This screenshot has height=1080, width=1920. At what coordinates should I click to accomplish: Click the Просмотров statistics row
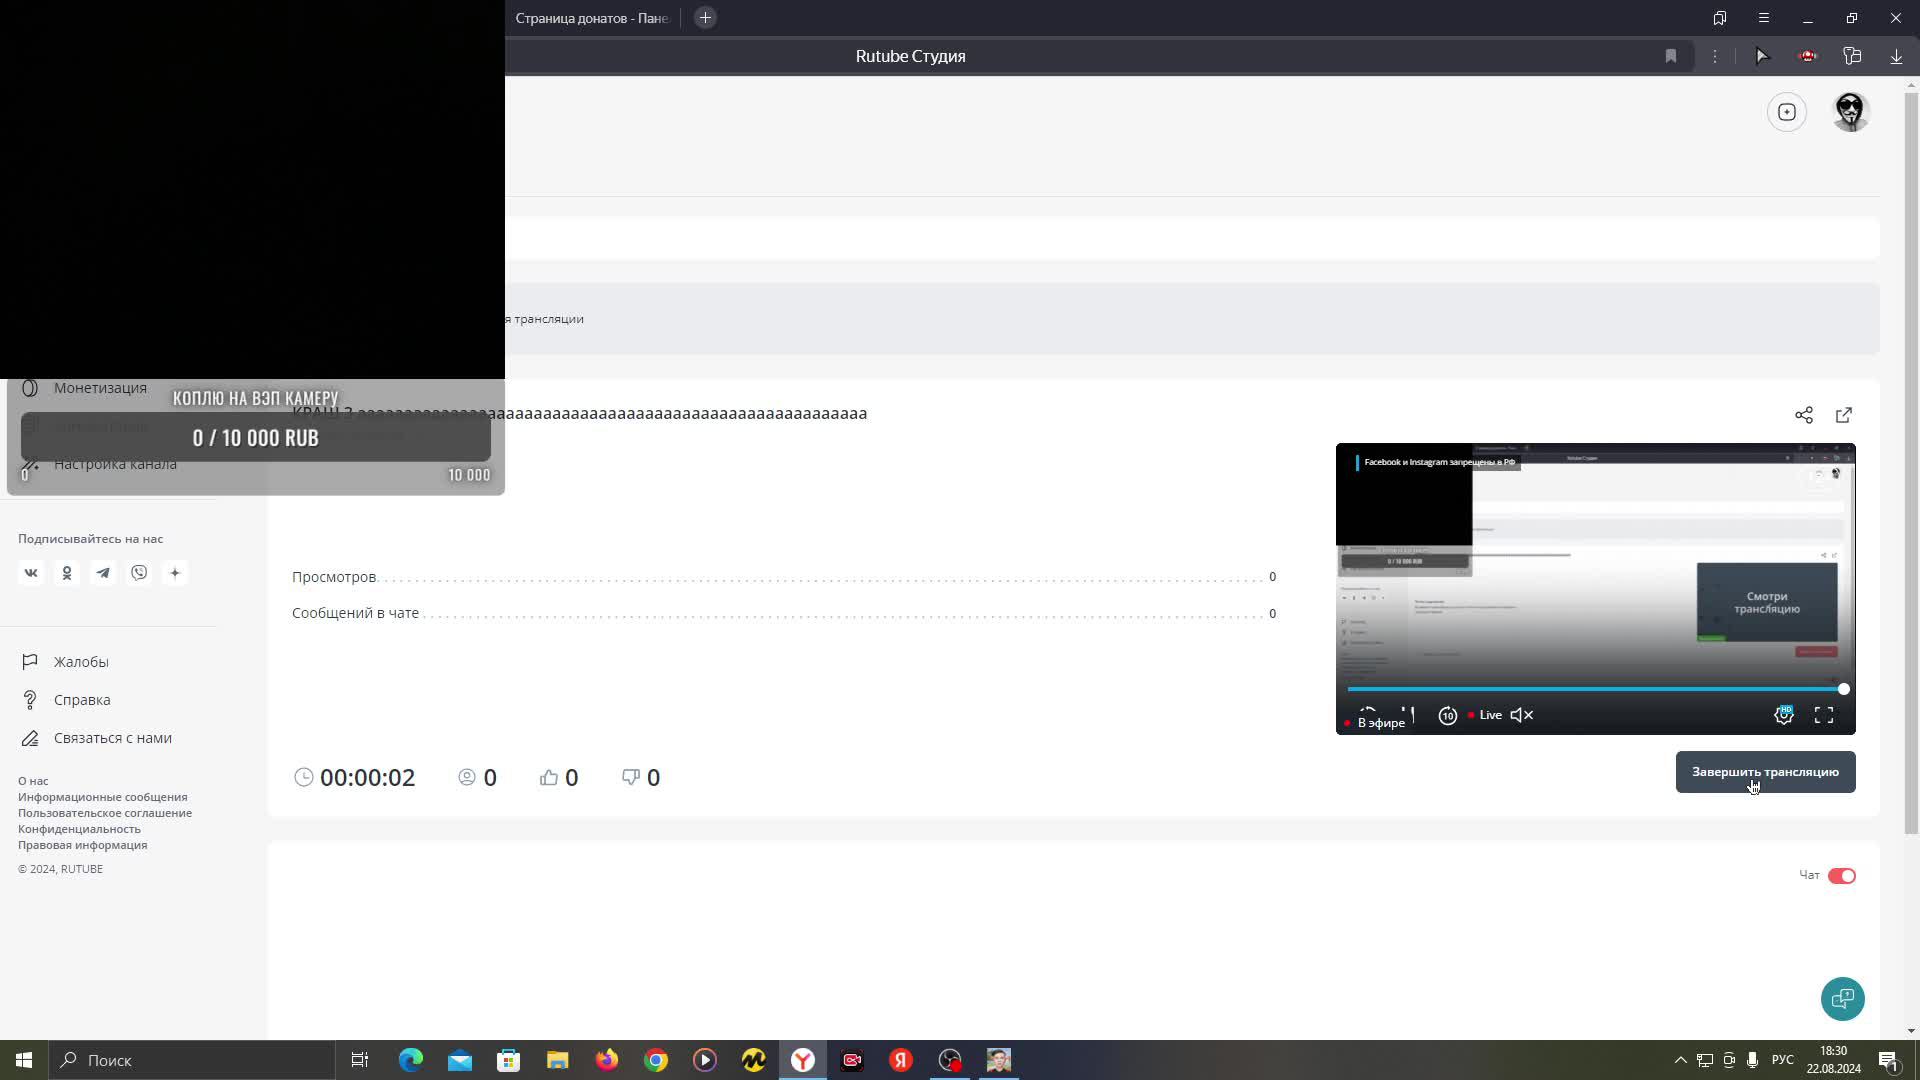click(x=784, y=577)
